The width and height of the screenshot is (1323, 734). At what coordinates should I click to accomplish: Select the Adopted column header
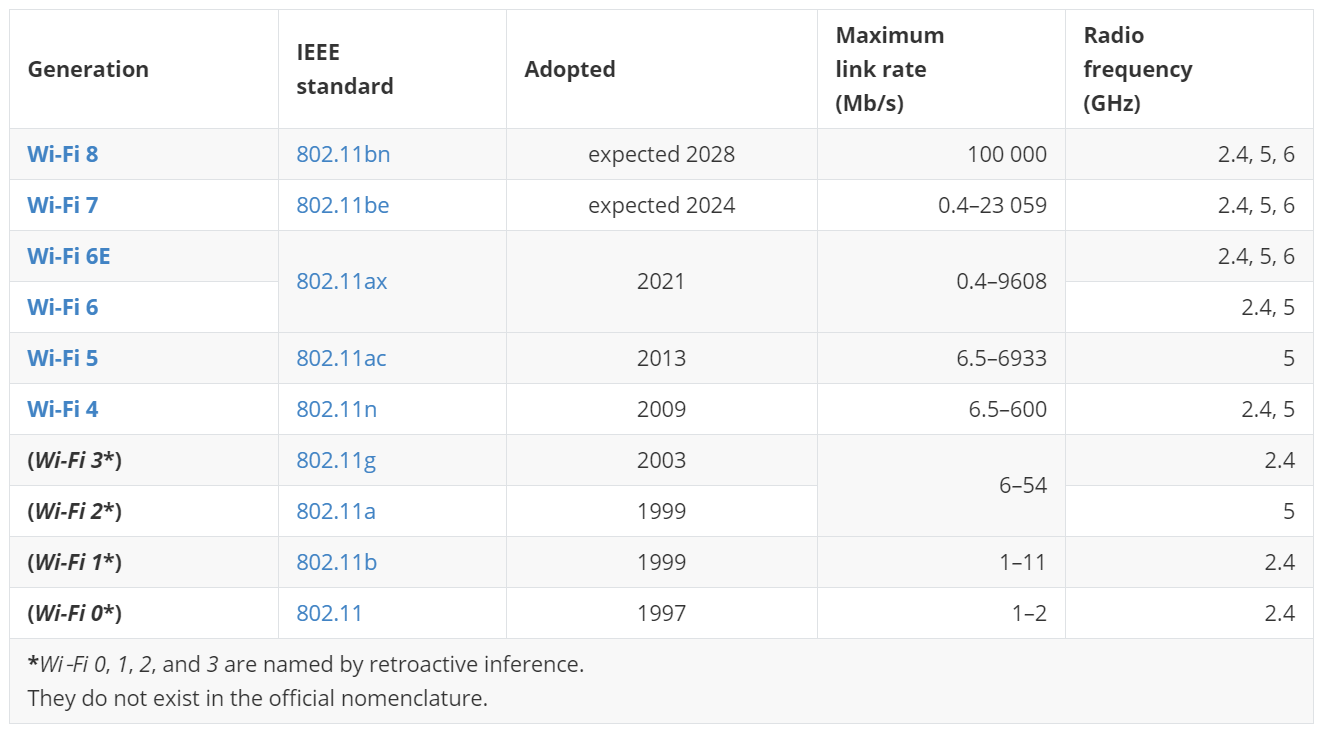(570, 70)
